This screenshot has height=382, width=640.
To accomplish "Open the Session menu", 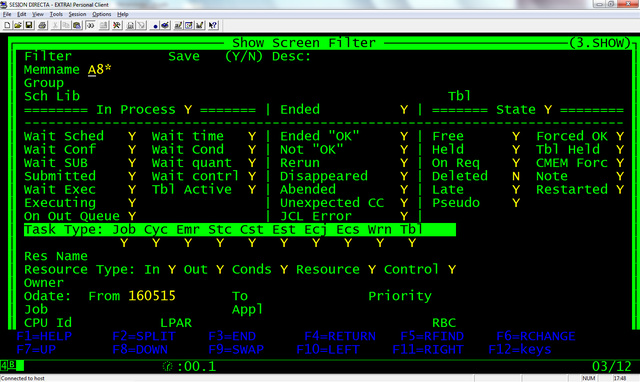I will (77, 14).
